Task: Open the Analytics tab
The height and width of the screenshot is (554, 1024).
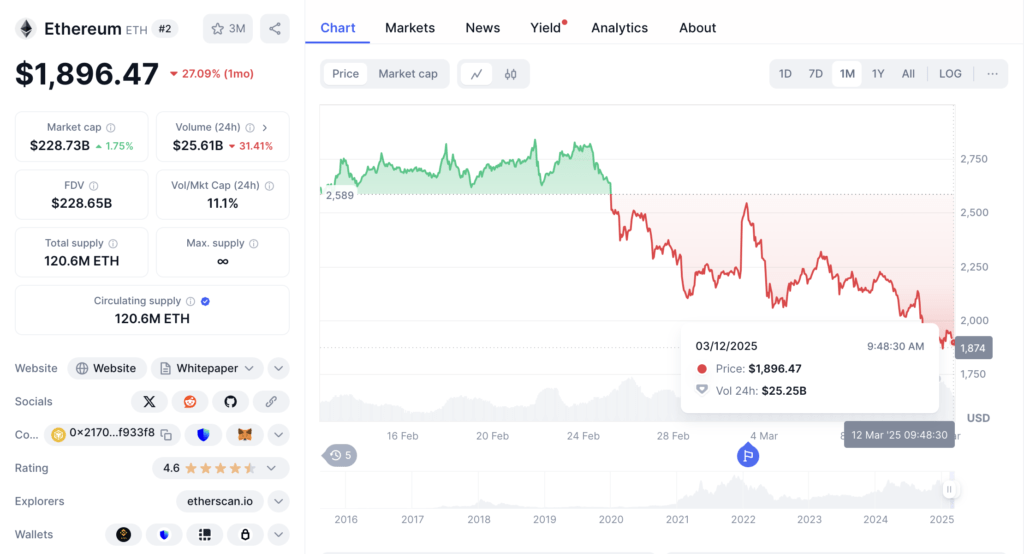Action: [620, 28]
